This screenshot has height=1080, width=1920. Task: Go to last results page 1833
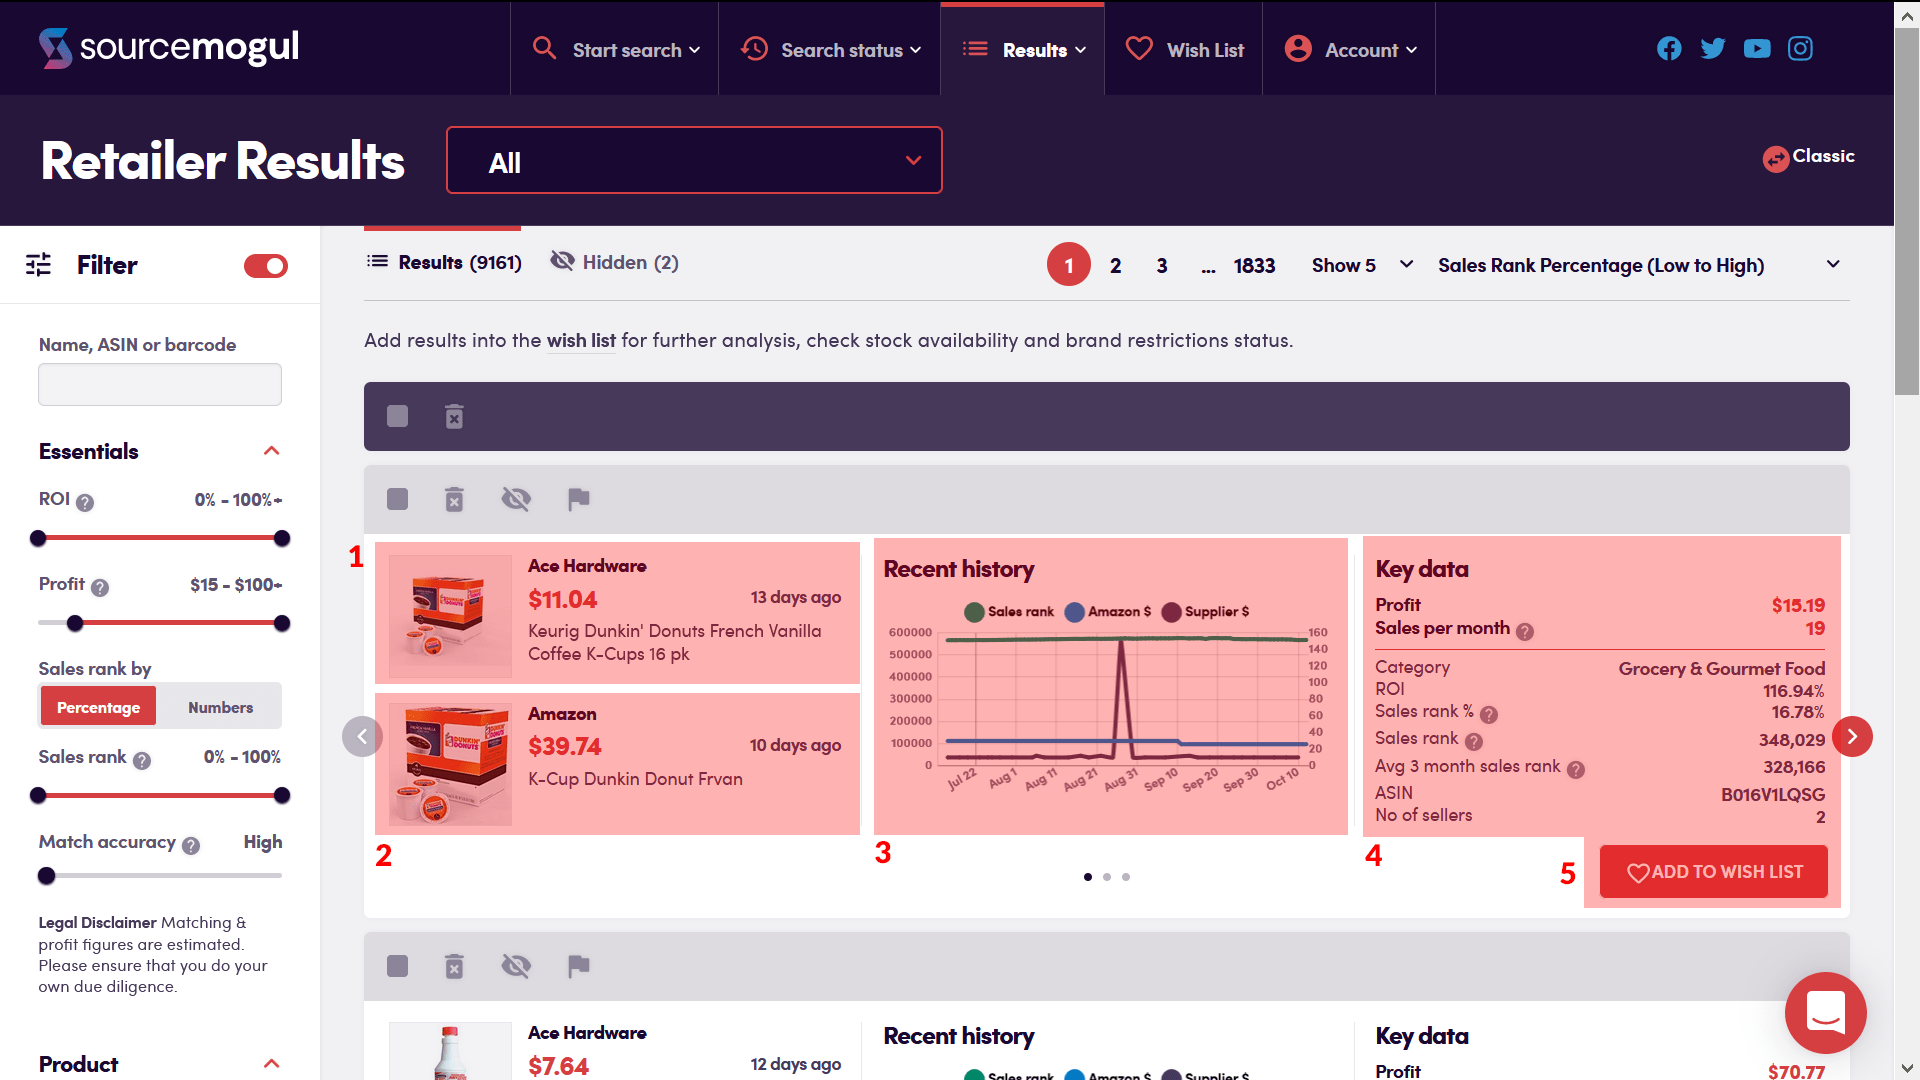click(1254, 265)
